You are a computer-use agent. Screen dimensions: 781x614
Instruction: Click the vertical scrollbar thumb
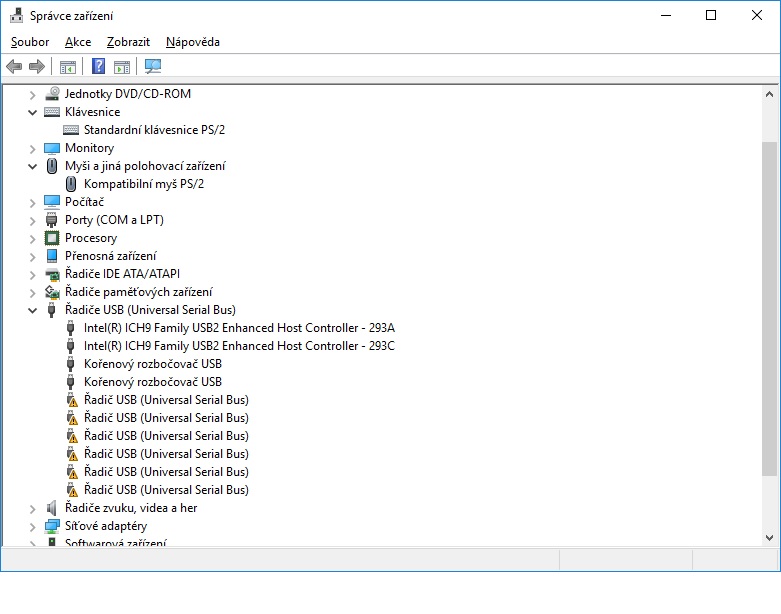pos(769,309)
